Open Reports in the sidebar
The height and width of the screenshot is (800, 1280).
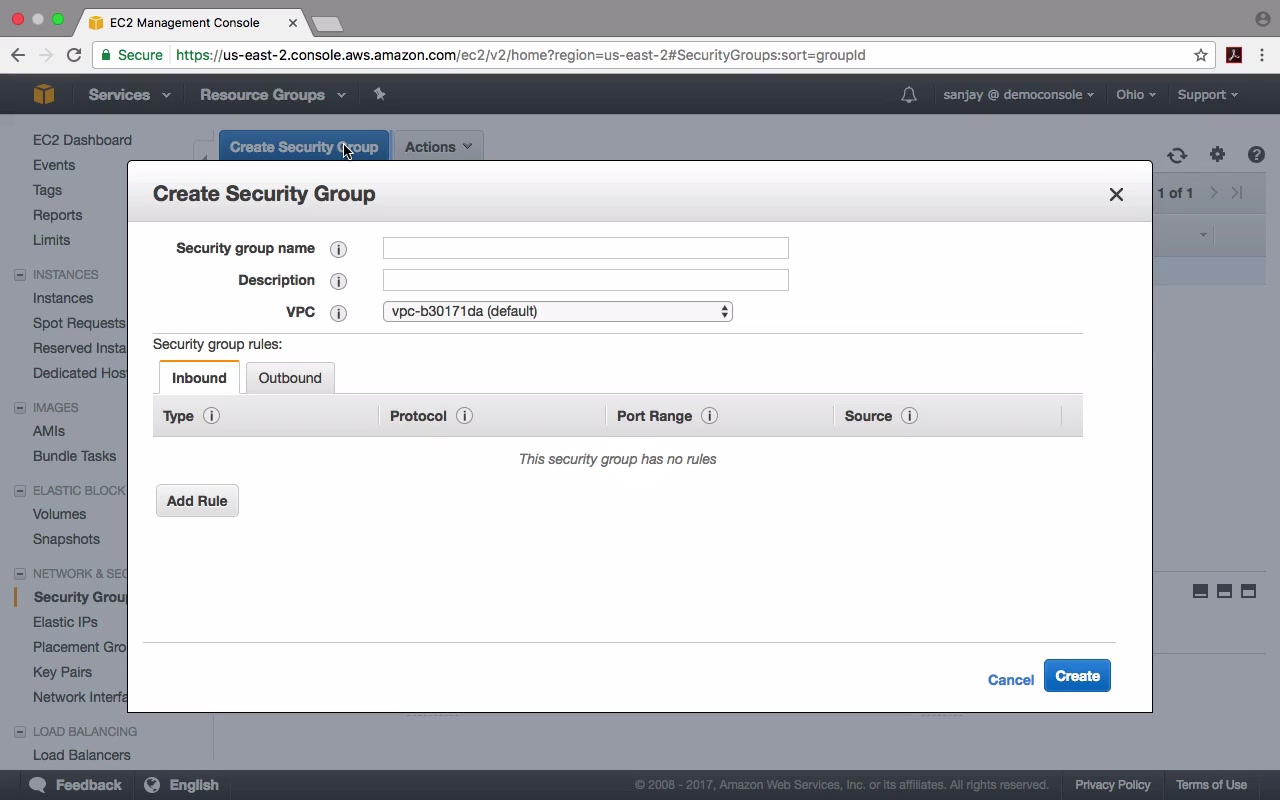pyautogui.click(x=57, y=215)
